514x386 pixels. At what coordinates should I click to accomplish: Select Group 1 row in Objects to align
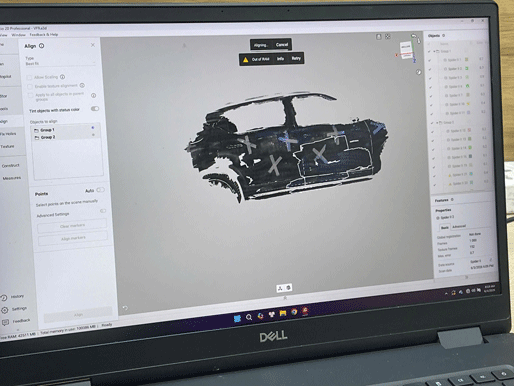tap(65, 129)
